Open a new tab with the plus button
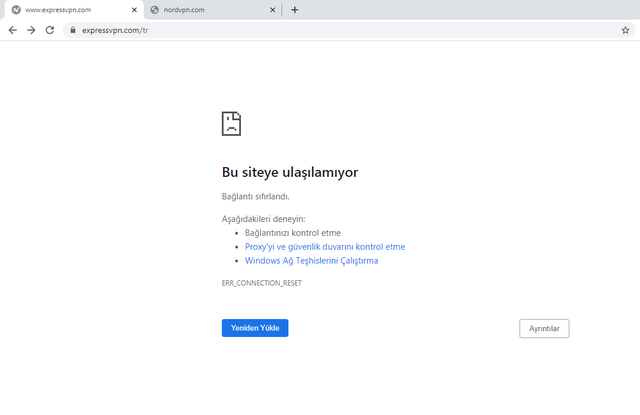The height and width of the screenshot is (415, 640). [295, 10]
